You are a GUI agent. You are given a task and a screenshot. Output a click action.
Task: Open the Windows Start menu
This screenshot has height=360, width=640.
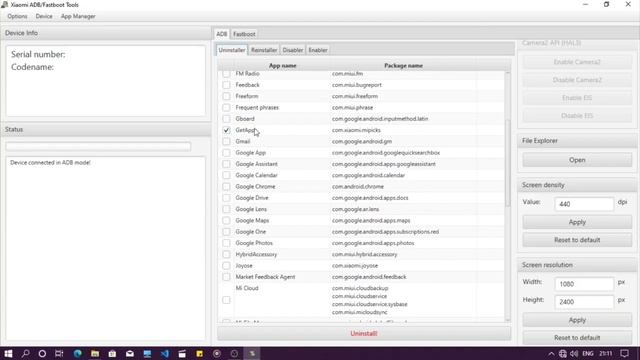pyautogui.click(x=8, y=353)
